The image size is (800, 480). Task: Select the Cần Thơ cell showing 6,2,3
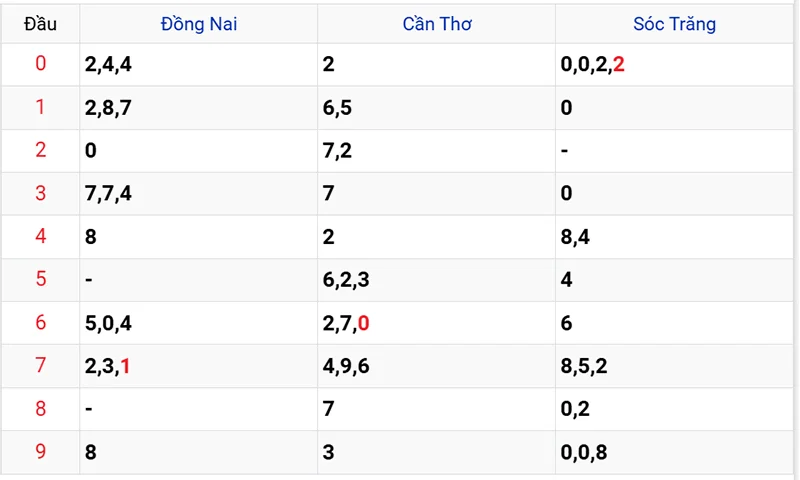(x=346, y=280)
